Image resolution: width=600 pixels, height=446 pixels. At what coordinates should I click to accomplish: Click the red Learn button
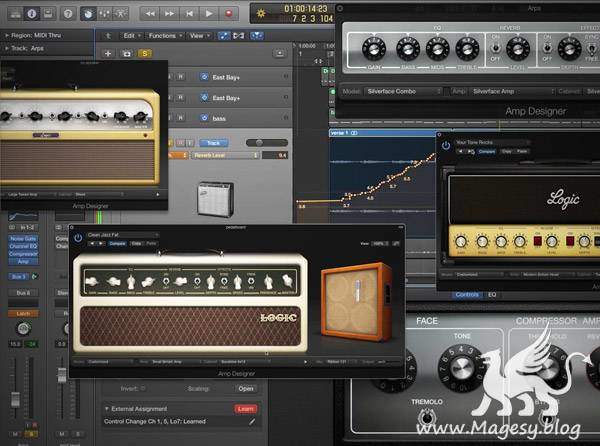246,409
